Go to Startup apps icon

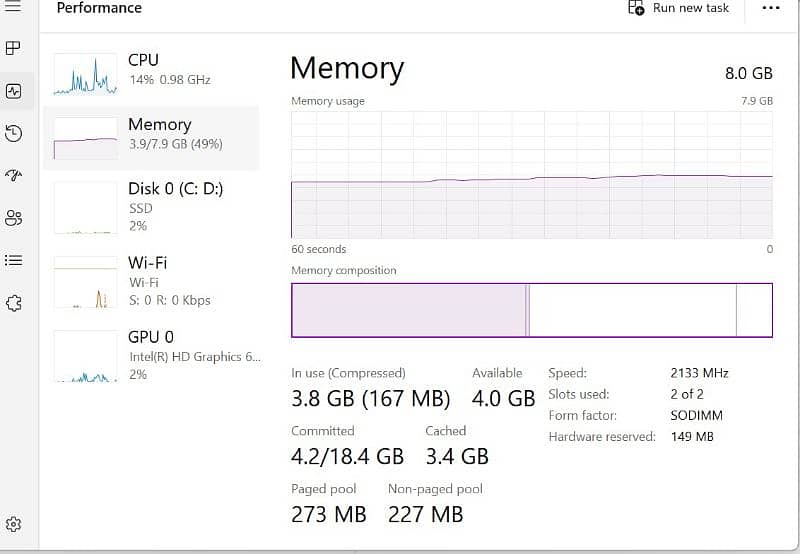(x=13, y=176)
